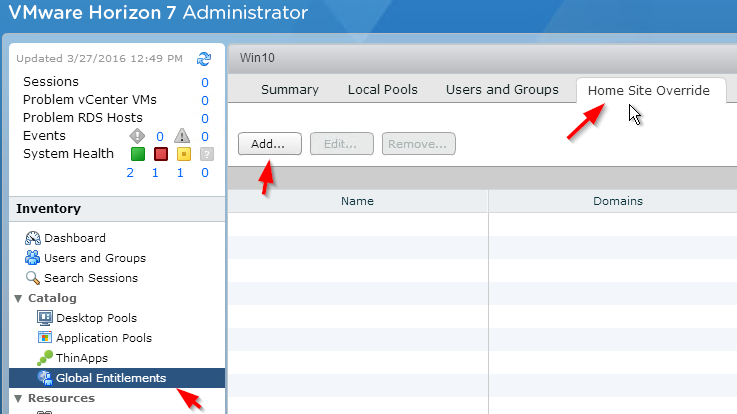Open the Local Pools tab

coord(383,89)
